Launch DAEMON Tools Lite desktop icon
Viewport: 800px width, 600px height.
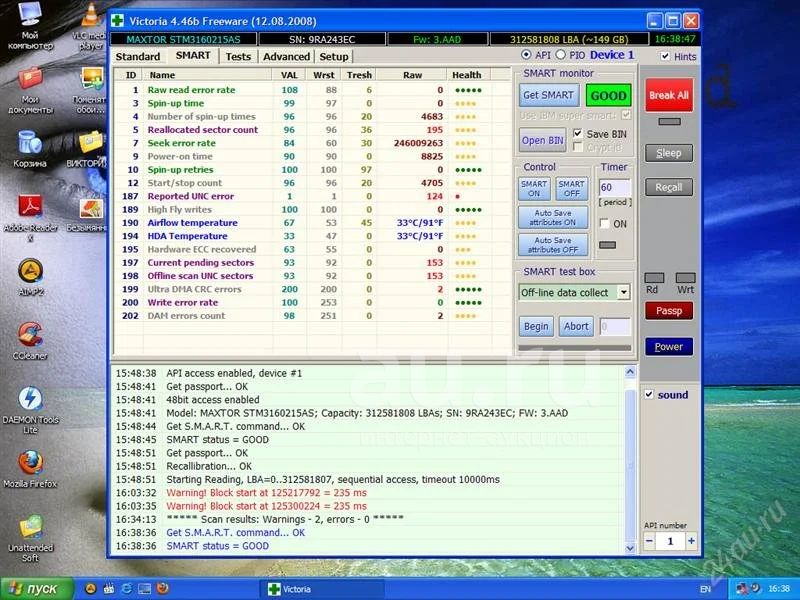30,410
